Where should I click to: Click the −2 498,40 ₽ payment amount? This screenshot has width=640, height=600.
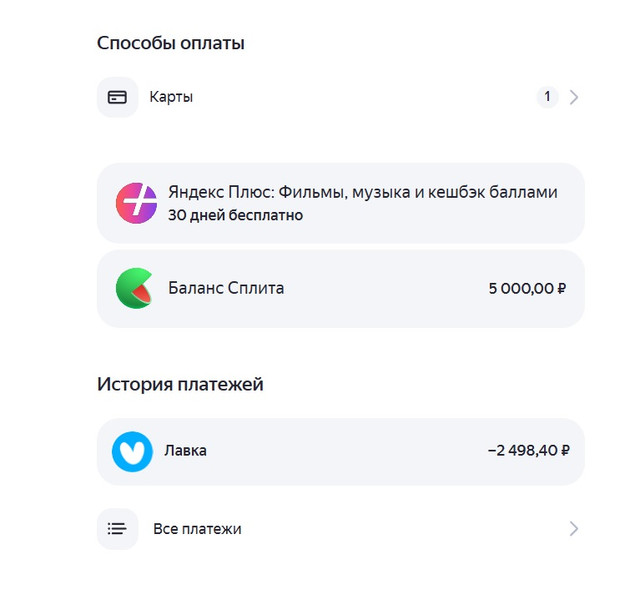(529, 451)
